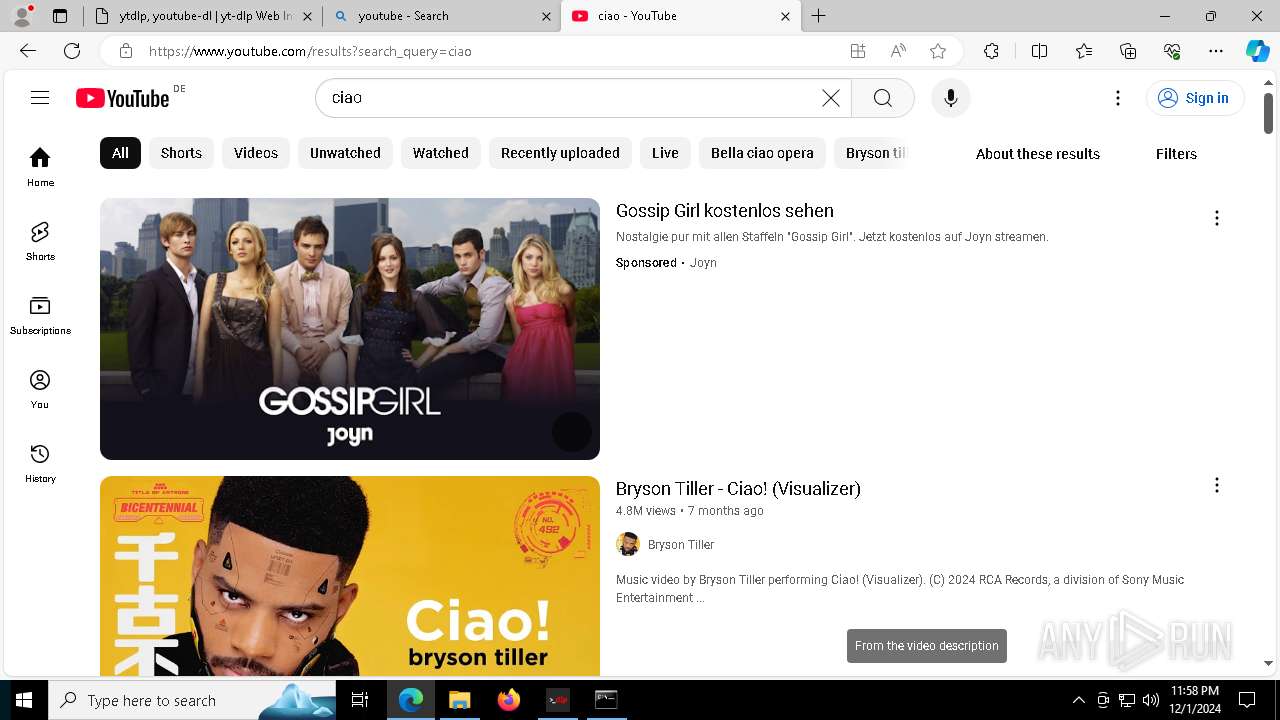Open the Bryson Tiller video options menu
This screenshot has height=720, width=1280.
(1216, 485)
